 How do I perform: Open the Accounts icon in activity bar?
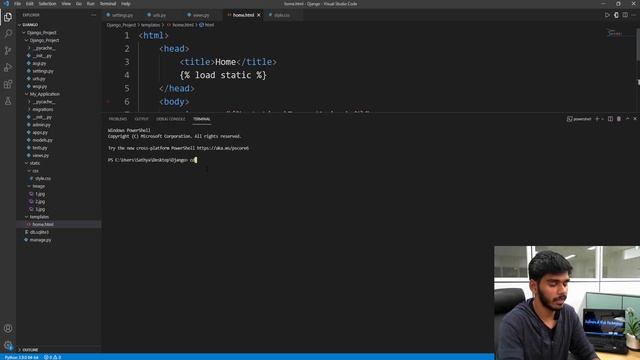click(x=8, y=328)
